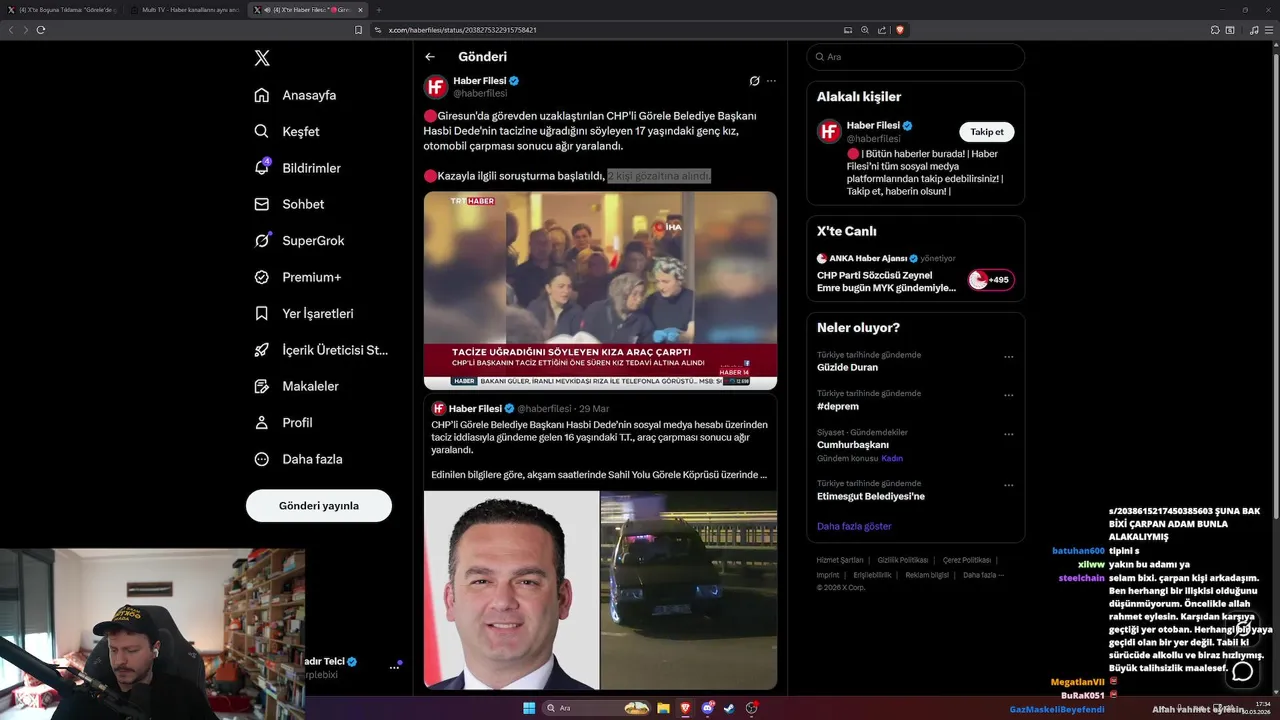Click the Grok icon on the post
Viewport: 1280px width, 720px height.
[x=755, y=81]
